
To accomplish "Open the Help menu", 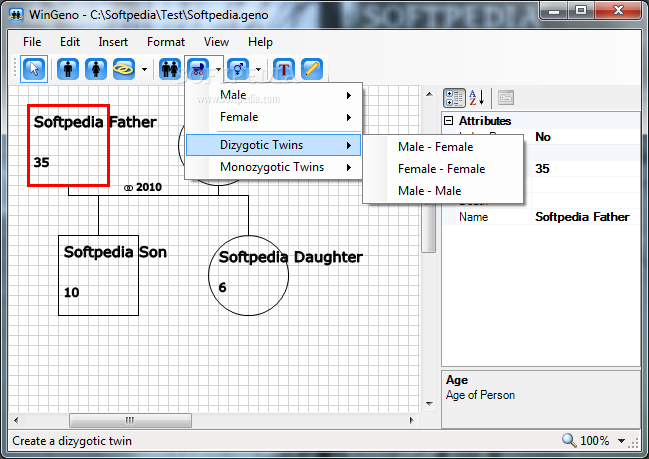I will [260, 42].
